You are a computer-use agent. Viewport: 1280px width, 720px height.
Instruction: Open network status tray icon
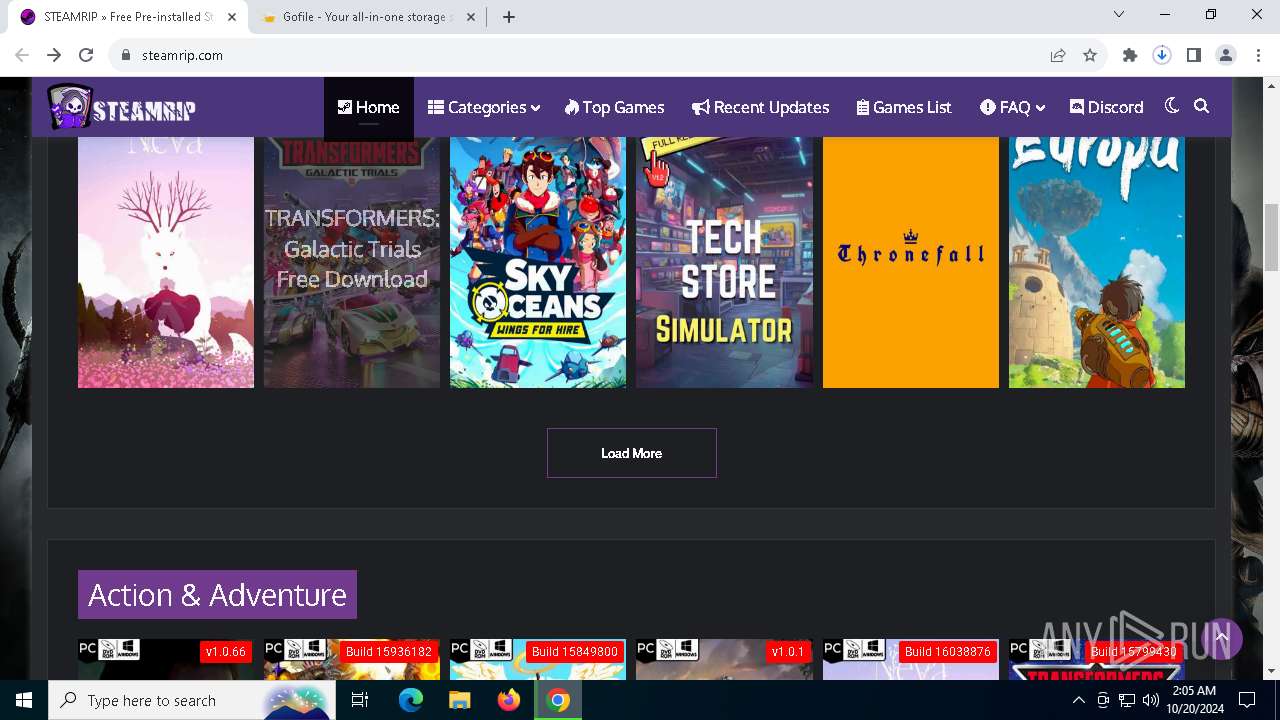[x=1127, y=700]
